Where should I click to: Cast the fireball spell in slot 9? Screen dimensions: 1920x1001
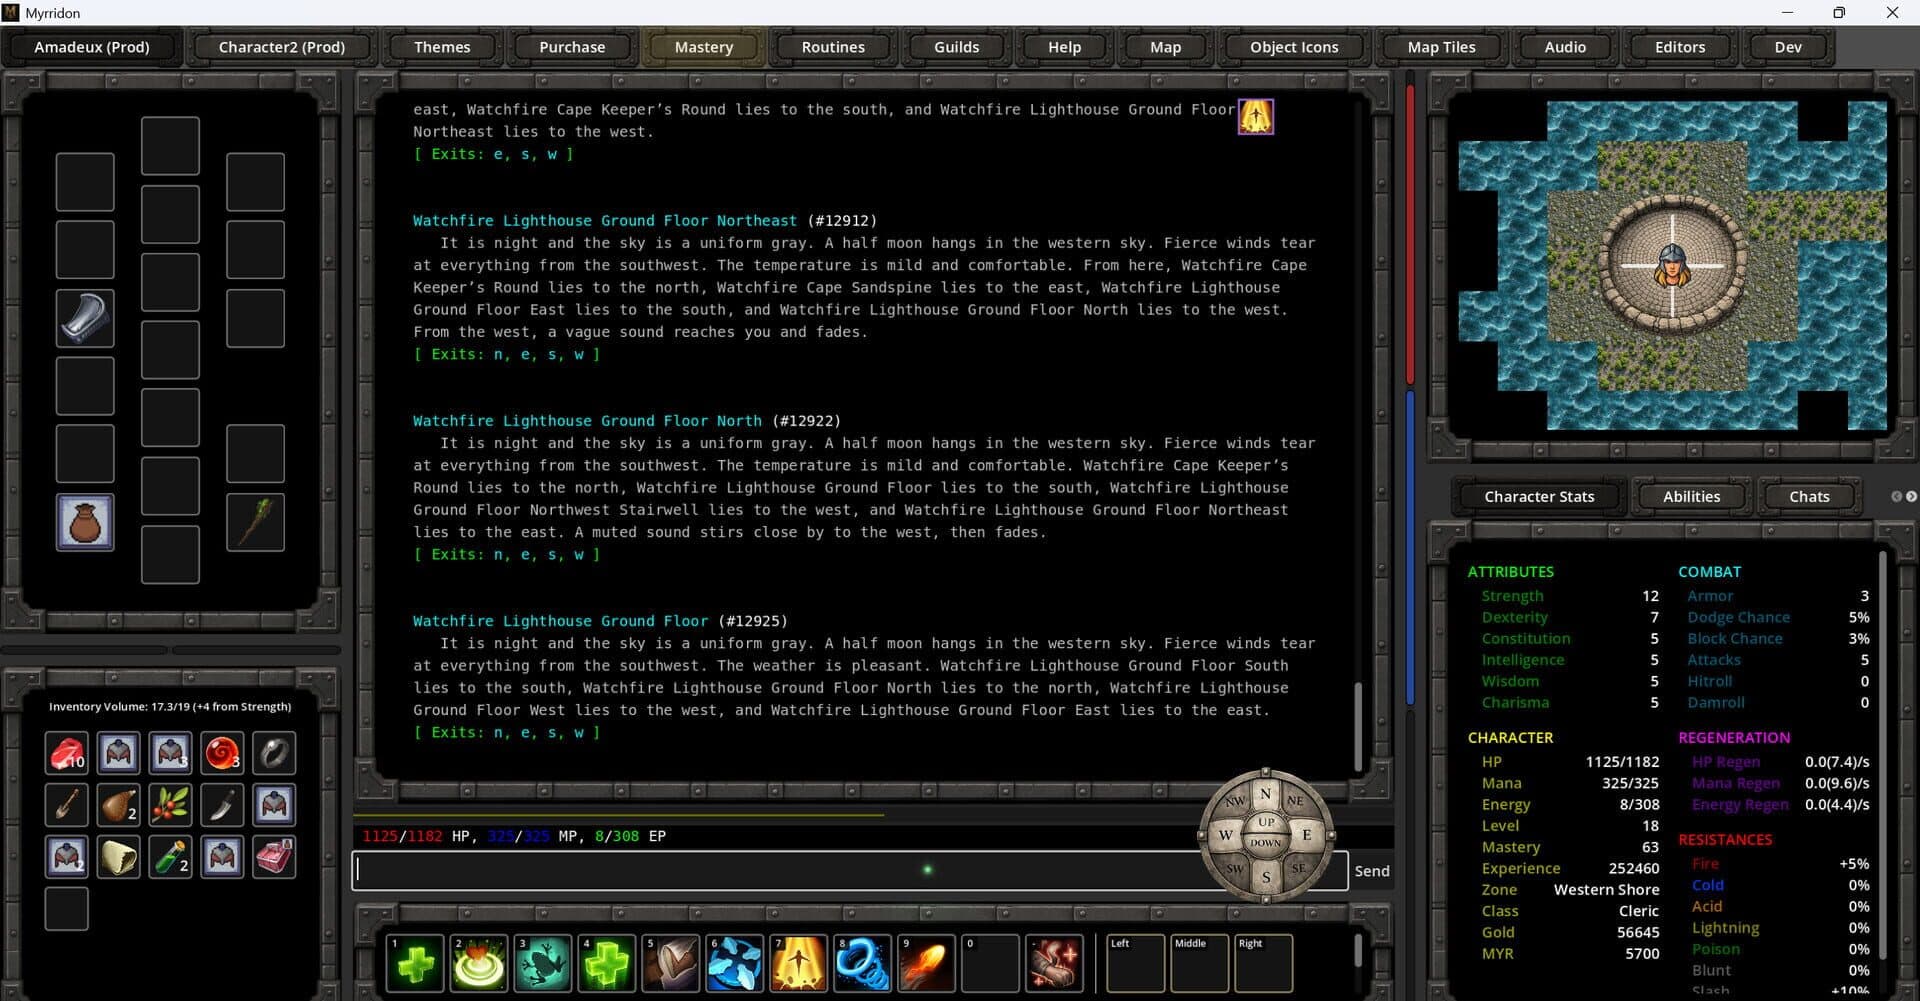(927, 963)
